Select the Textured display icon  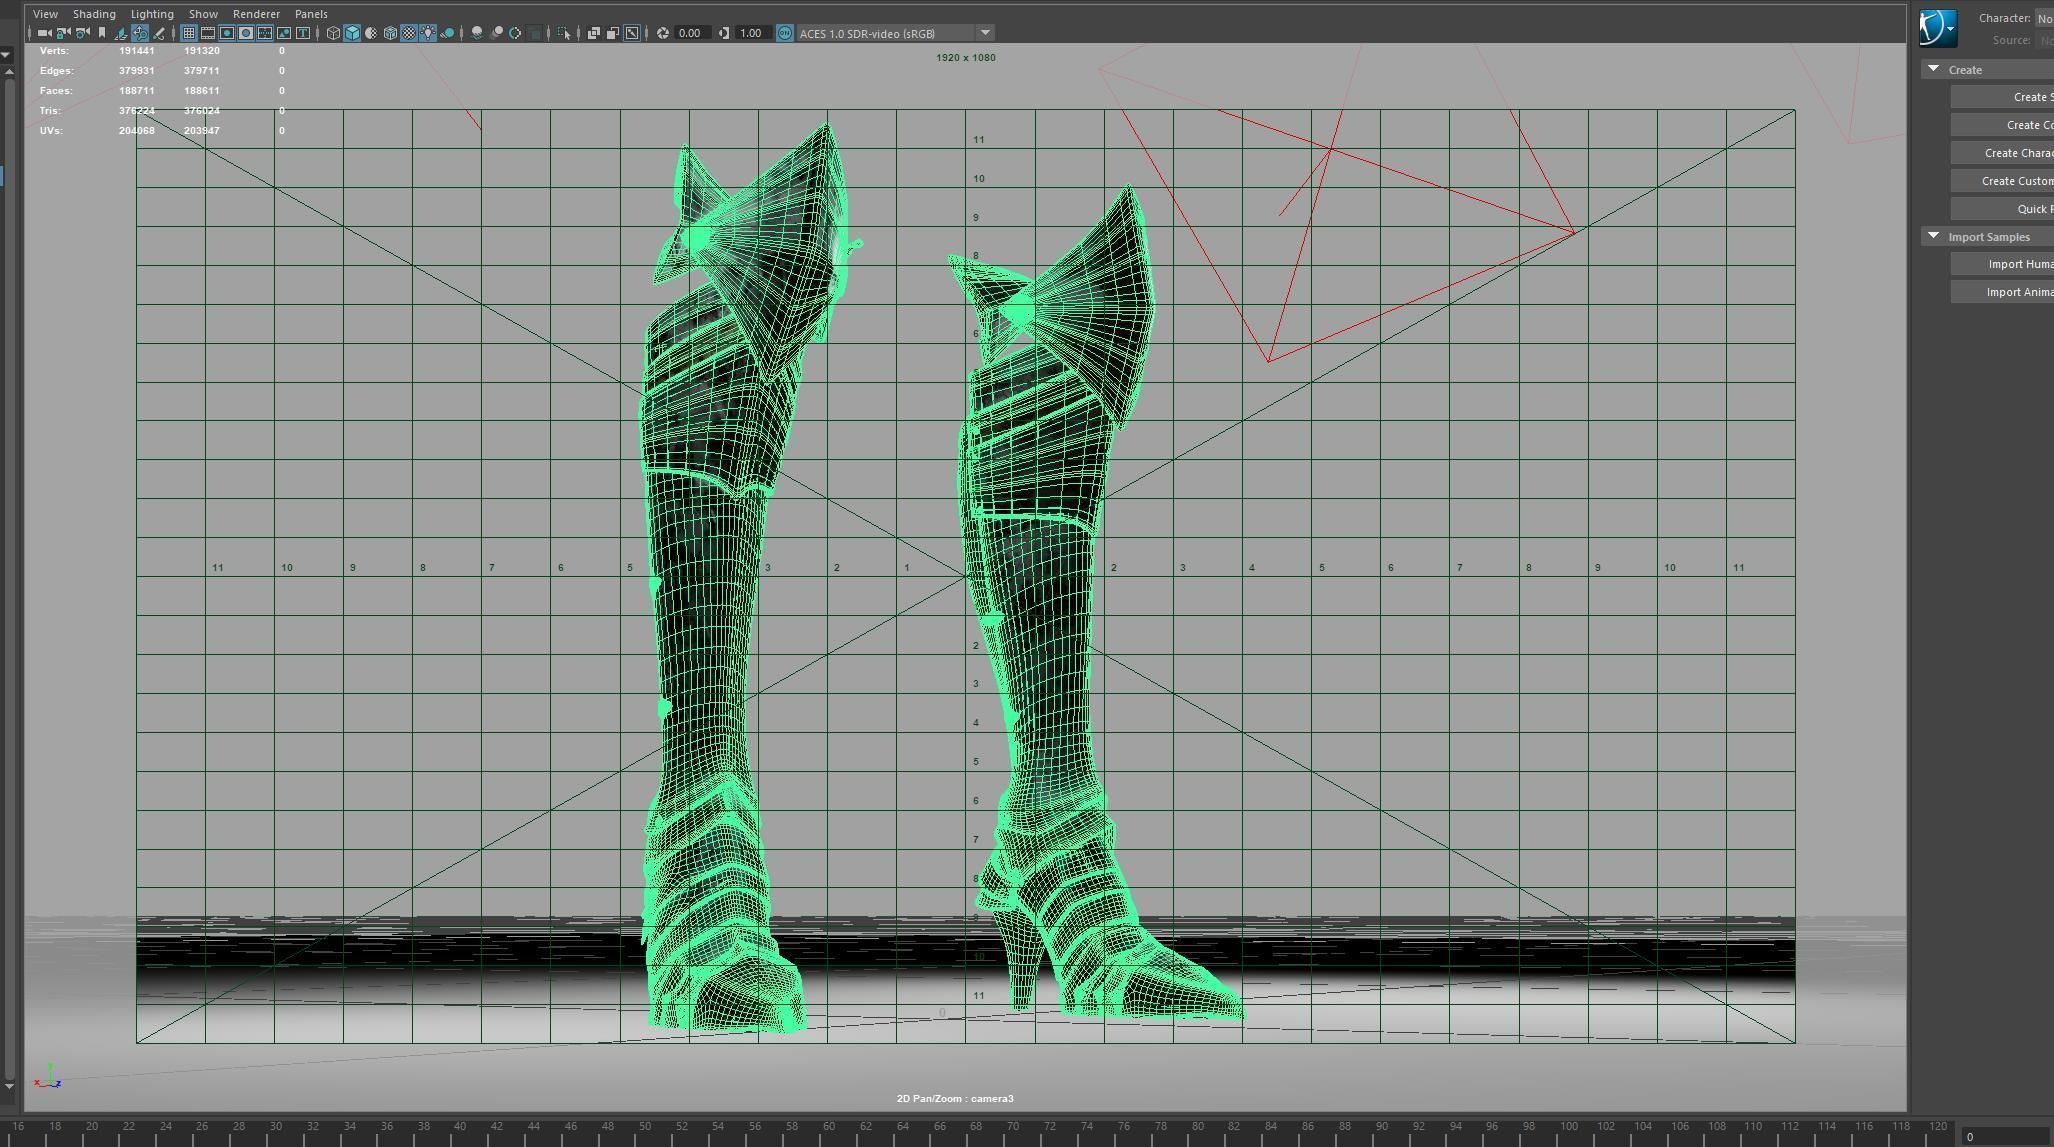408,33
